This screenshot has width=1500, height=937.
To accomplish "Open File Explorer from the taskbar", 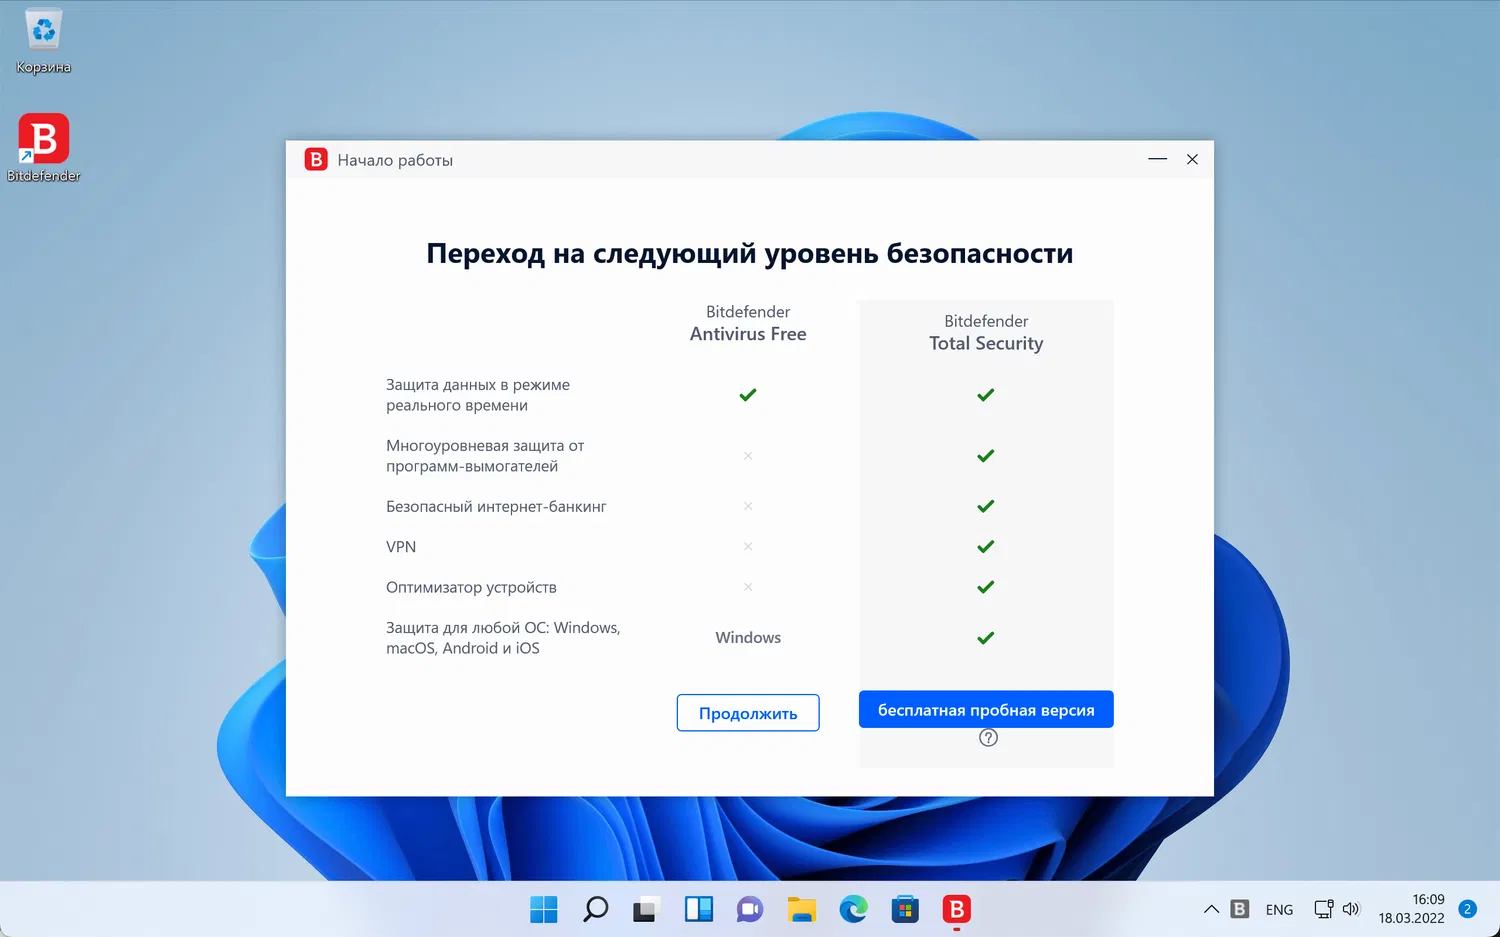I will [x=802, y=909].
